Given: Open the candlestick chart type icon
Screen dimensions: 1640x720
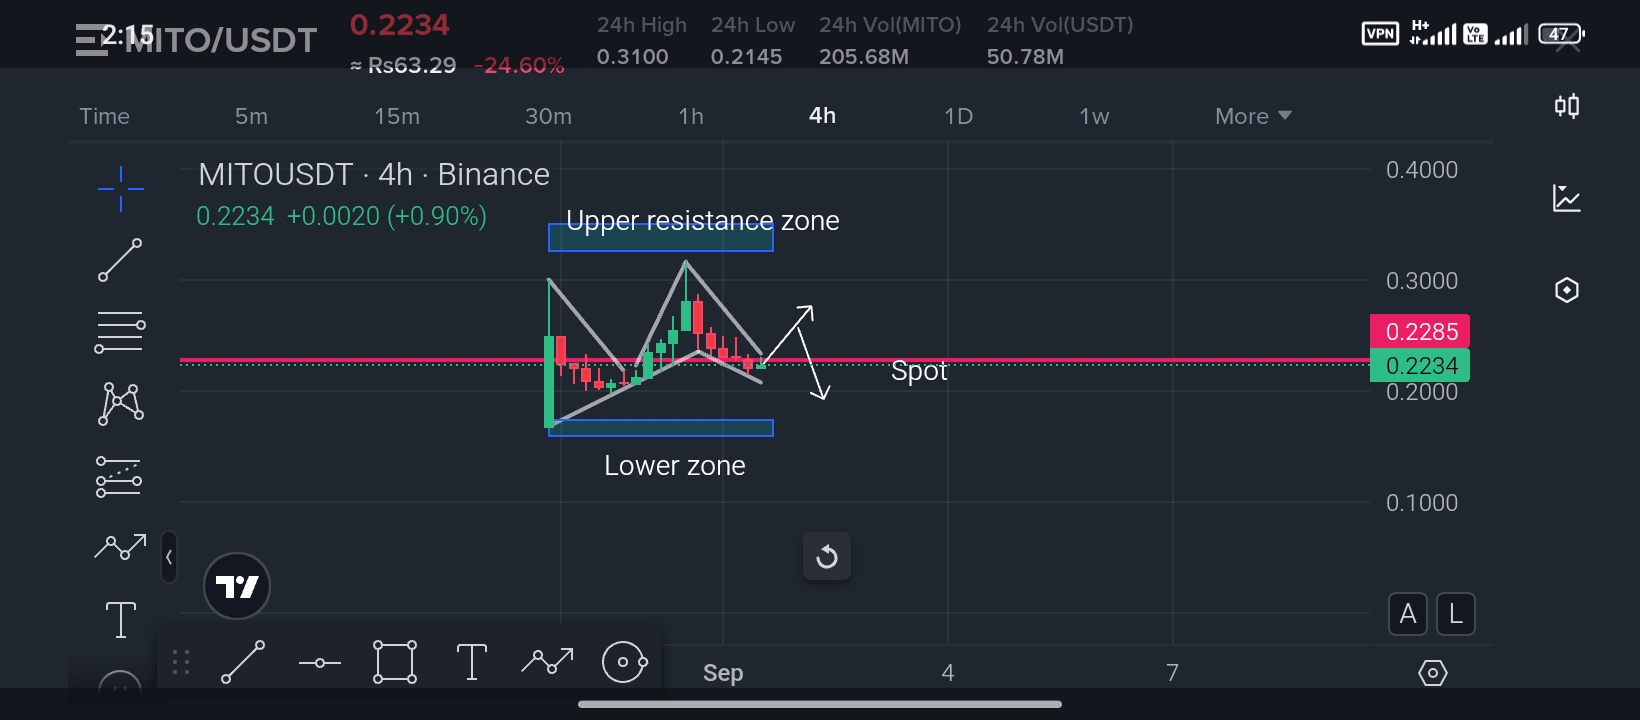Looking at the screenshot, I should (1567, 106).
